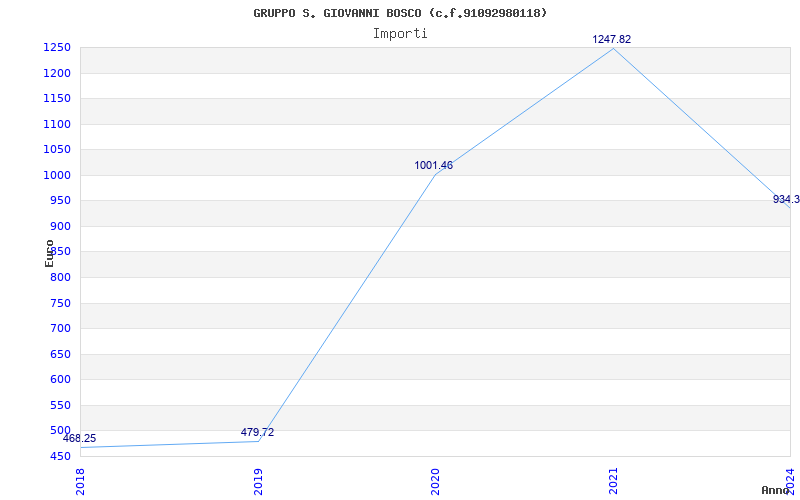This screenshot has width=800, height=500.
Task: Click the 1150 y-axis tick label
Action: click(57, 98)
